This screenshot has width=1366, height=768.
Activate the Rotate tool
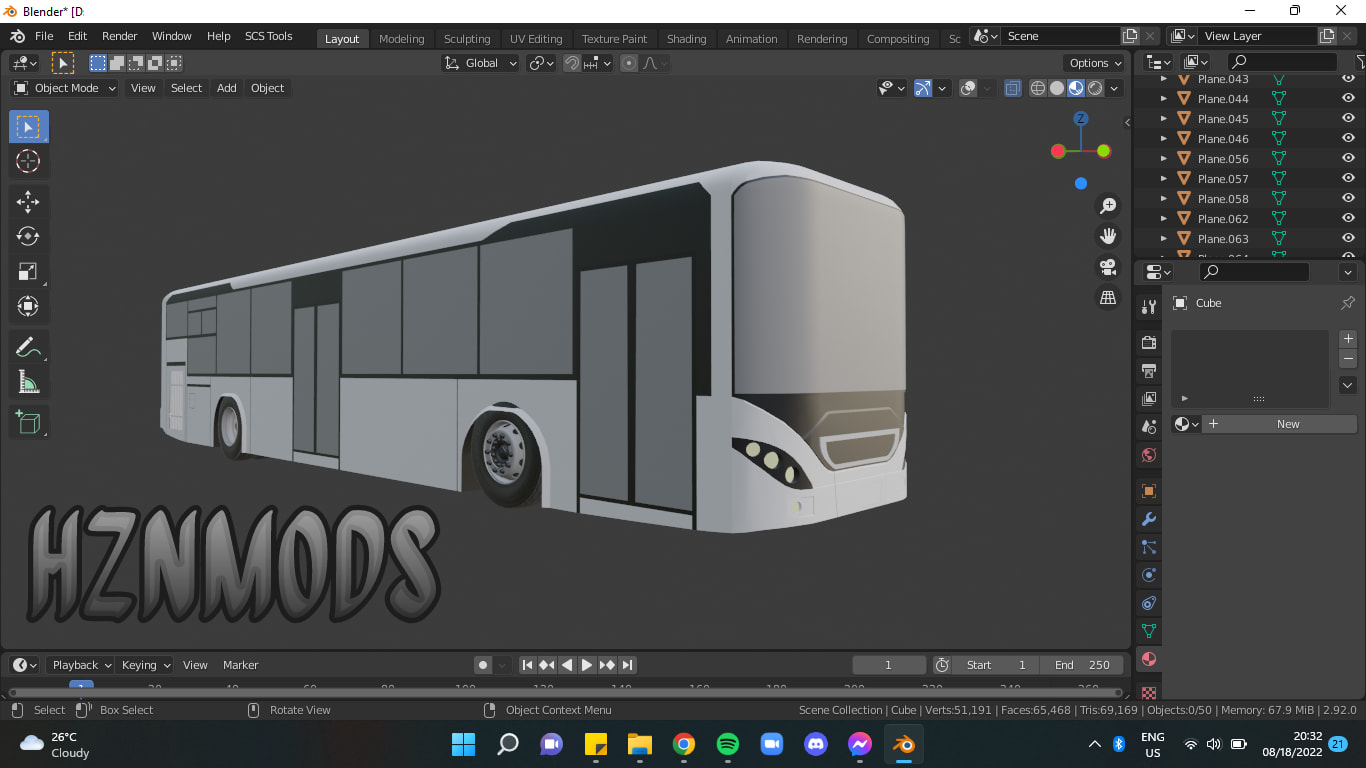coord(28,236)
